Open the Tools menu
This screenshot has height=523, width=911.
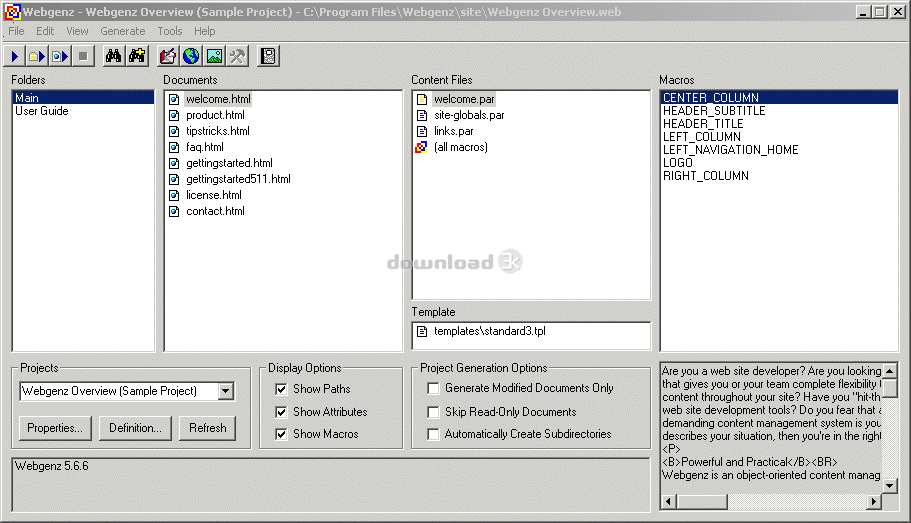pyautogui.click(x=170, y=31)
